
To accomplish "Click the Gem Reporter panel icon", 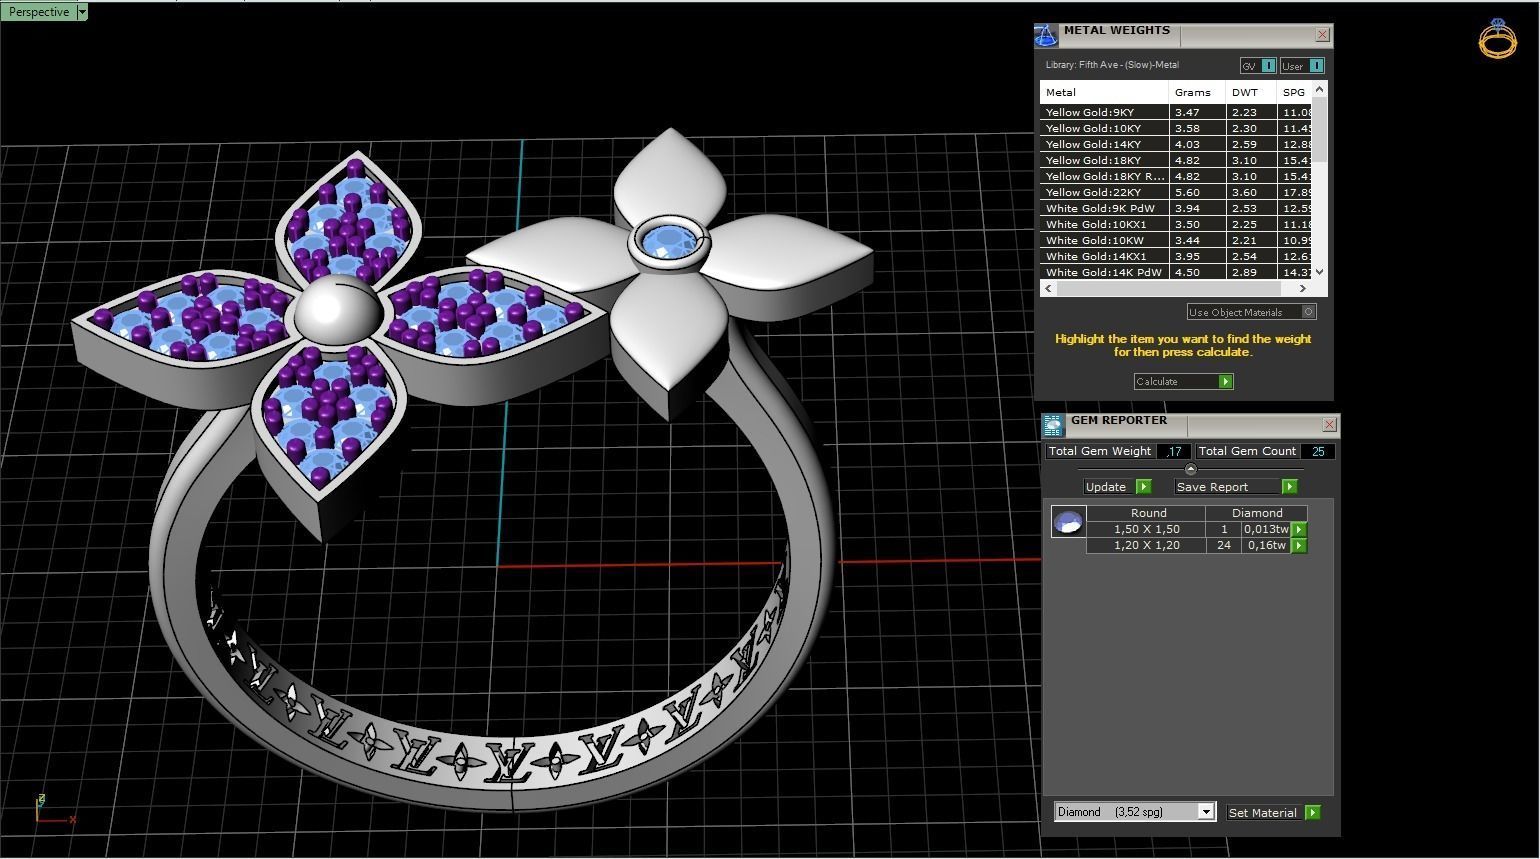I will 1053,426.
